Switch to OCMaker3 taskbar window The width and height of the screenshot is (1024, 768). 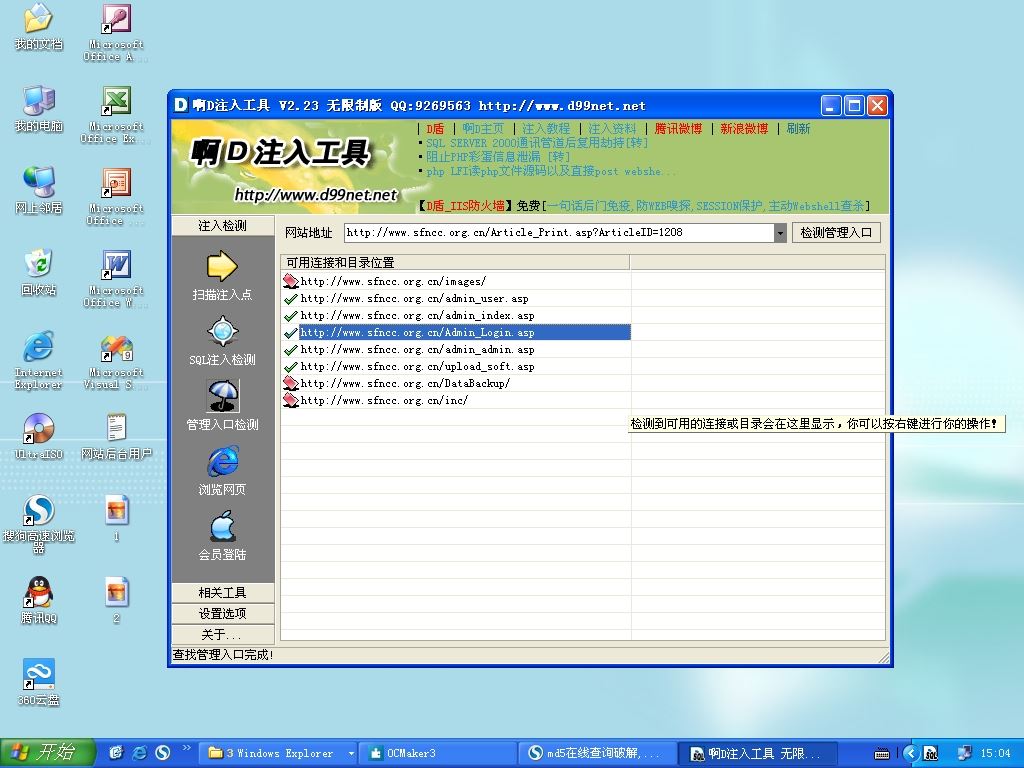coord(437,753)
